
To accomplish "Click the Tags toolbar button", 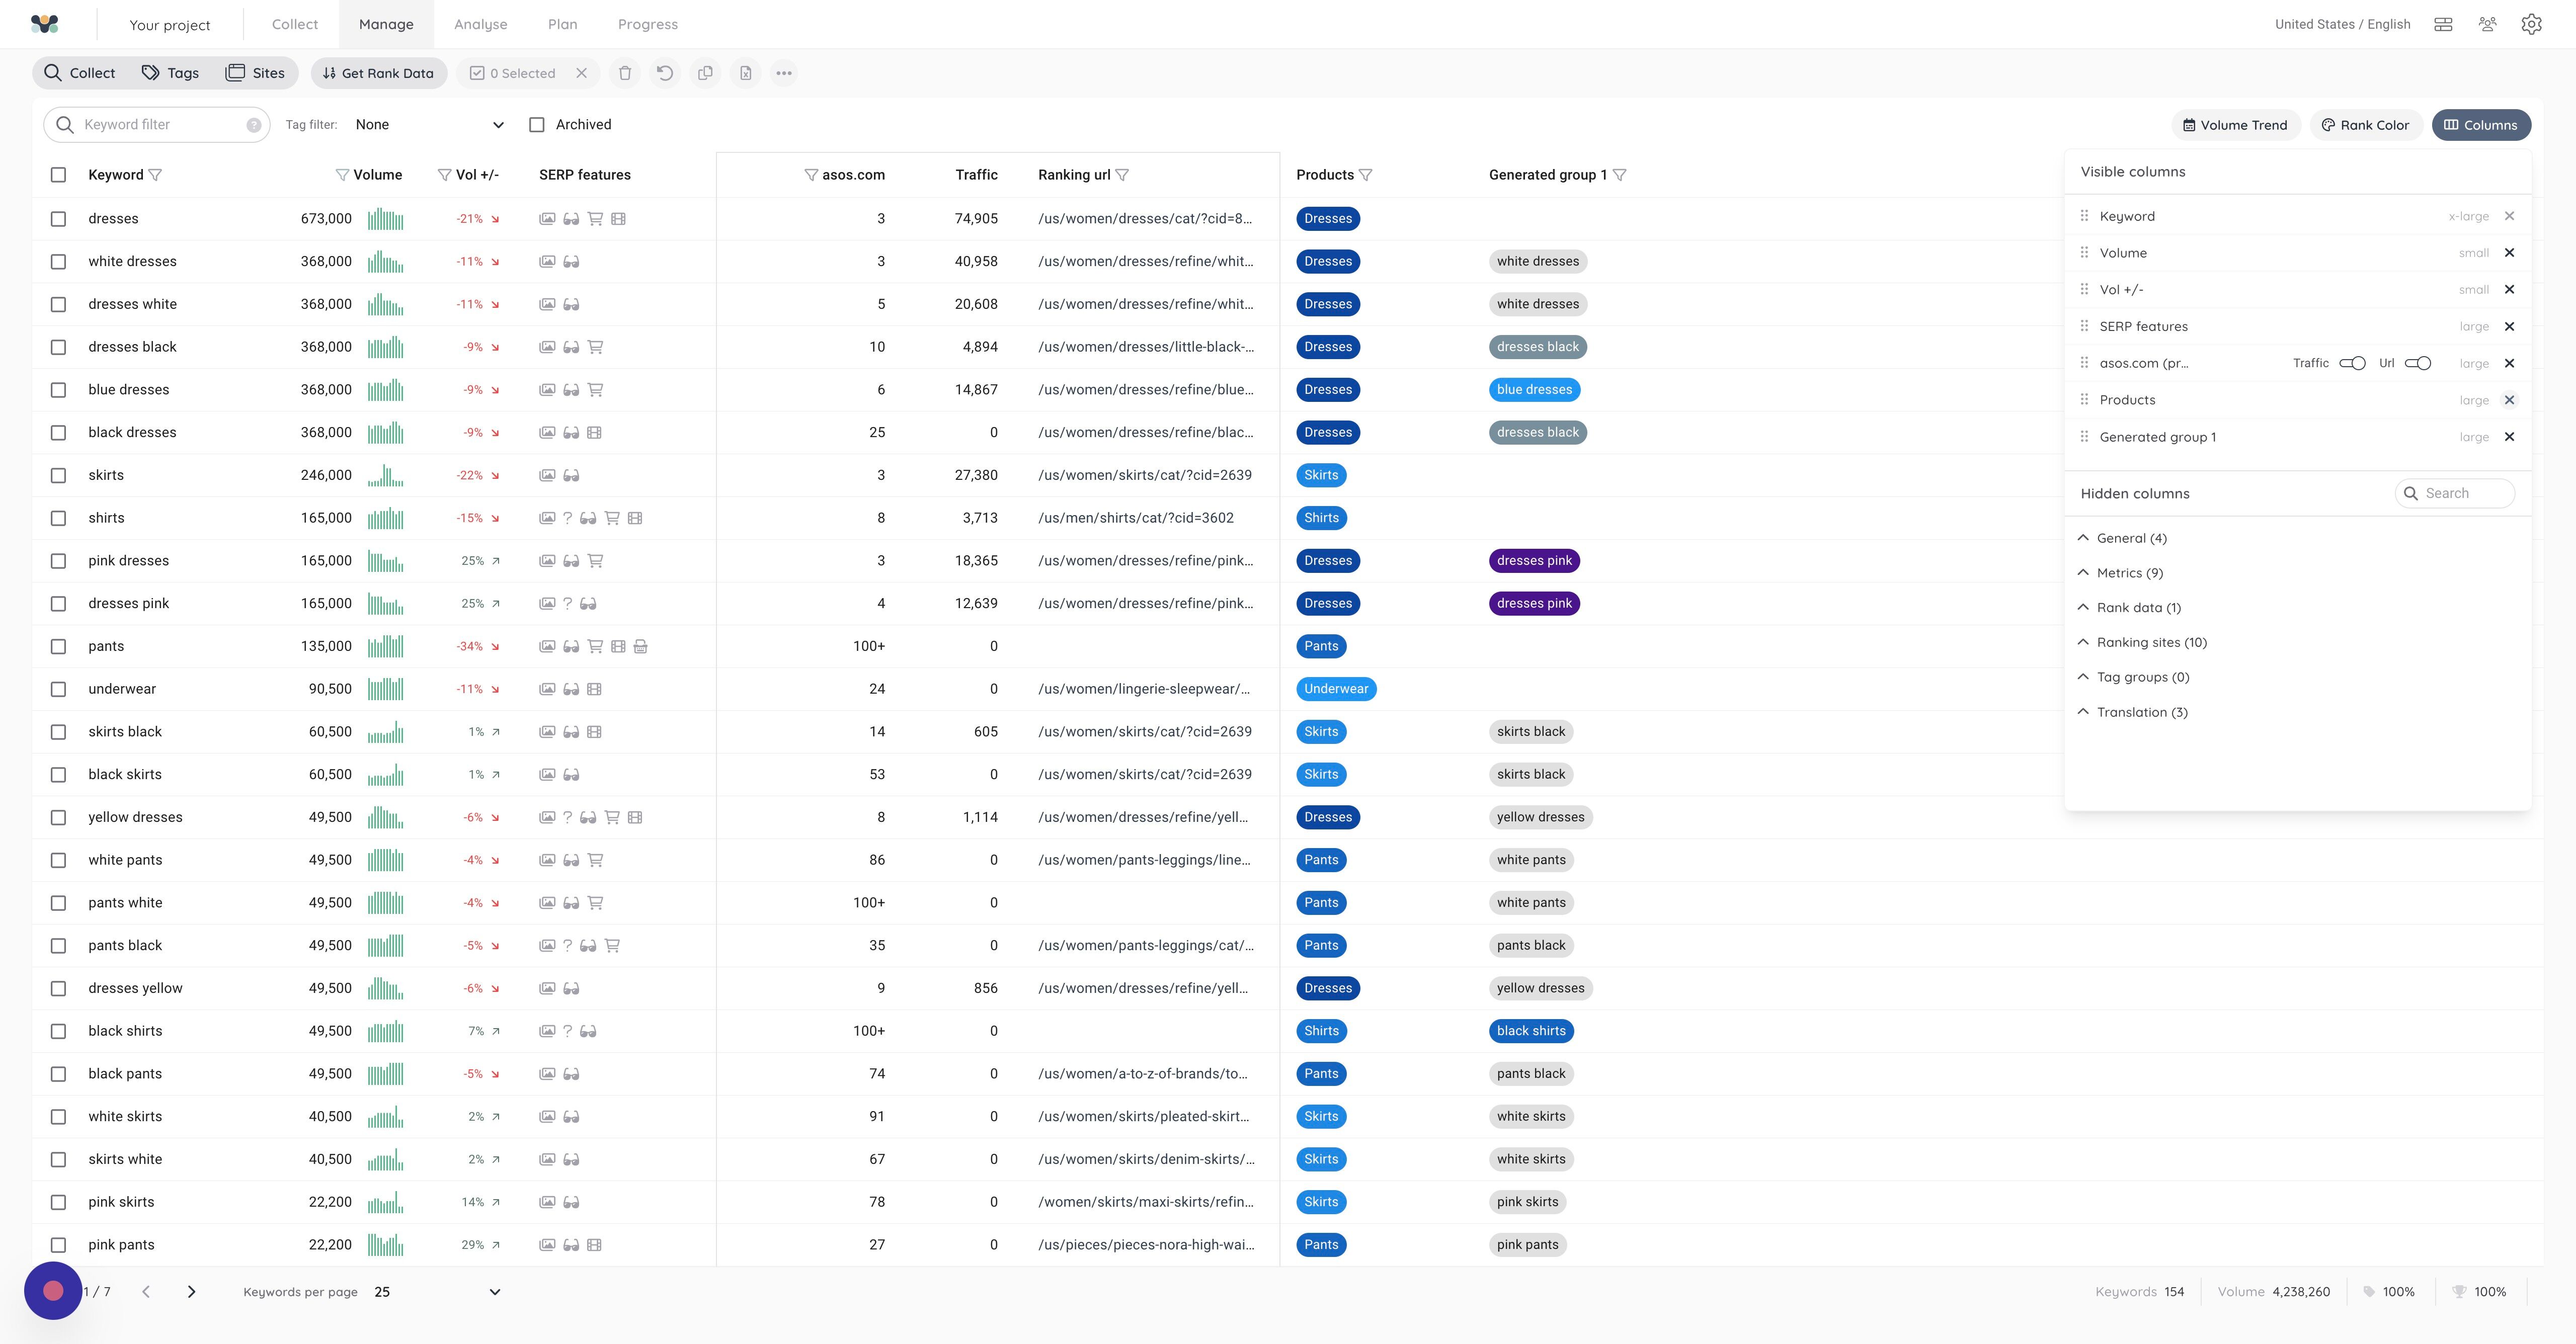I will [x=170, y=73].
